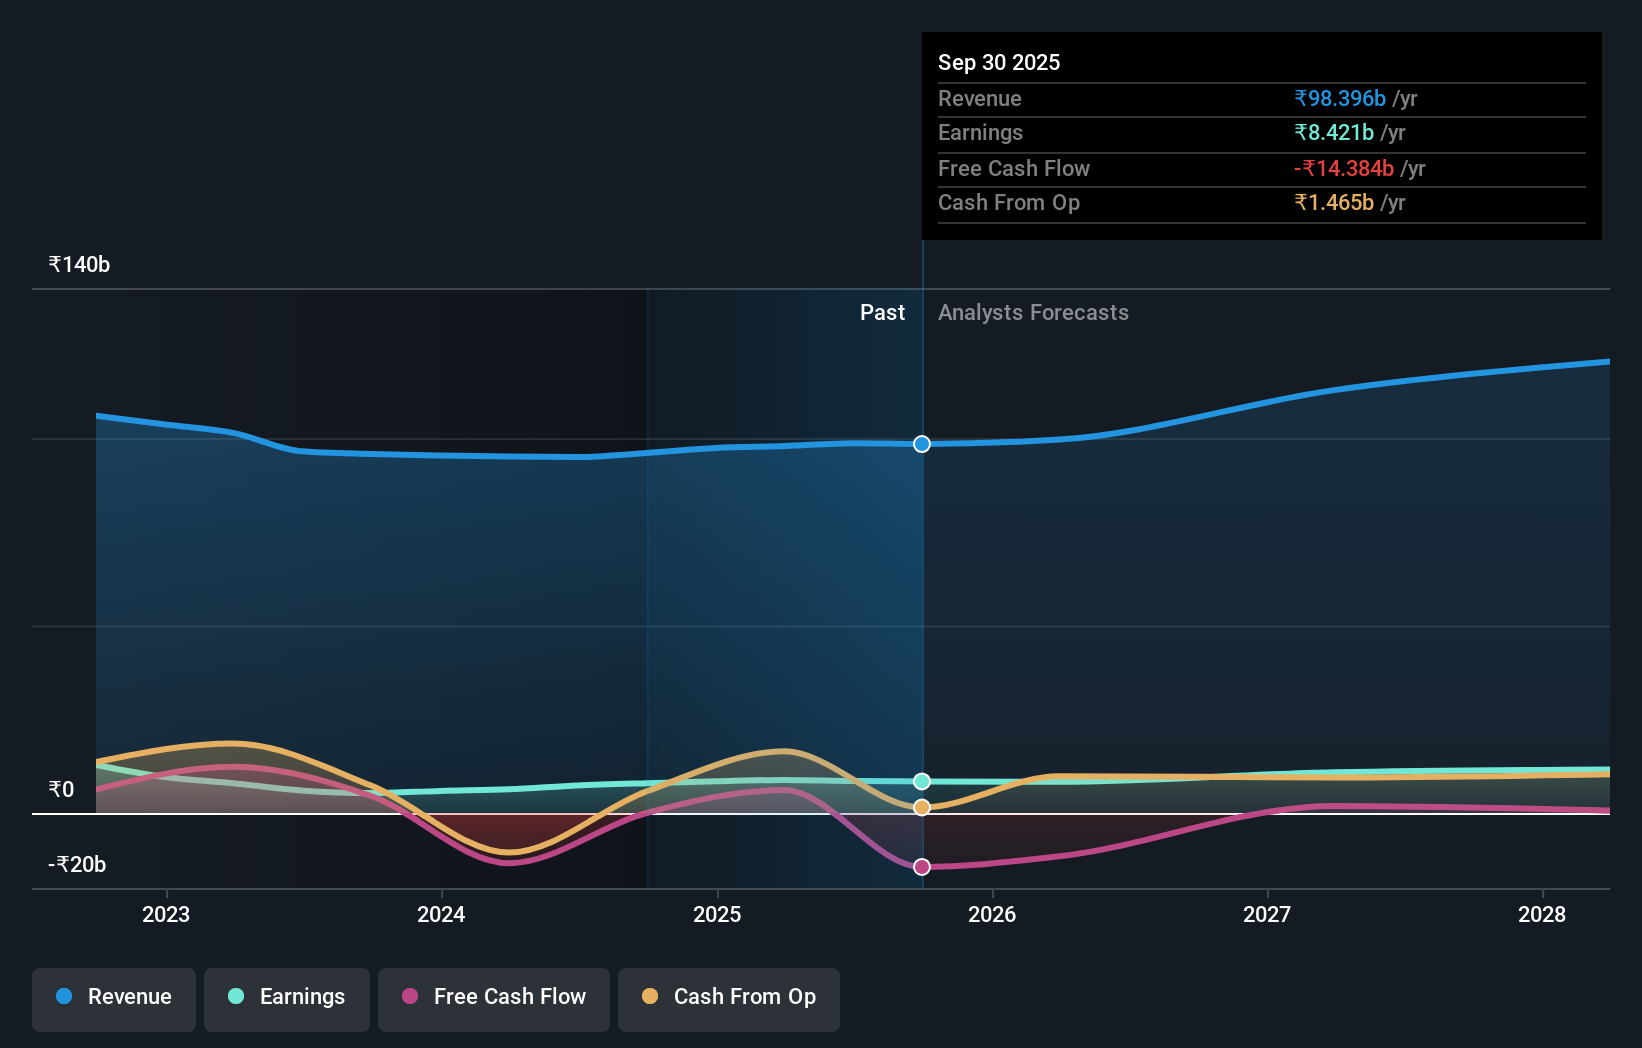The width and height of the screenshot is (1642, 1048).
Task: Click the past/forecast divider line marker
Action: (x=921, y=600)
